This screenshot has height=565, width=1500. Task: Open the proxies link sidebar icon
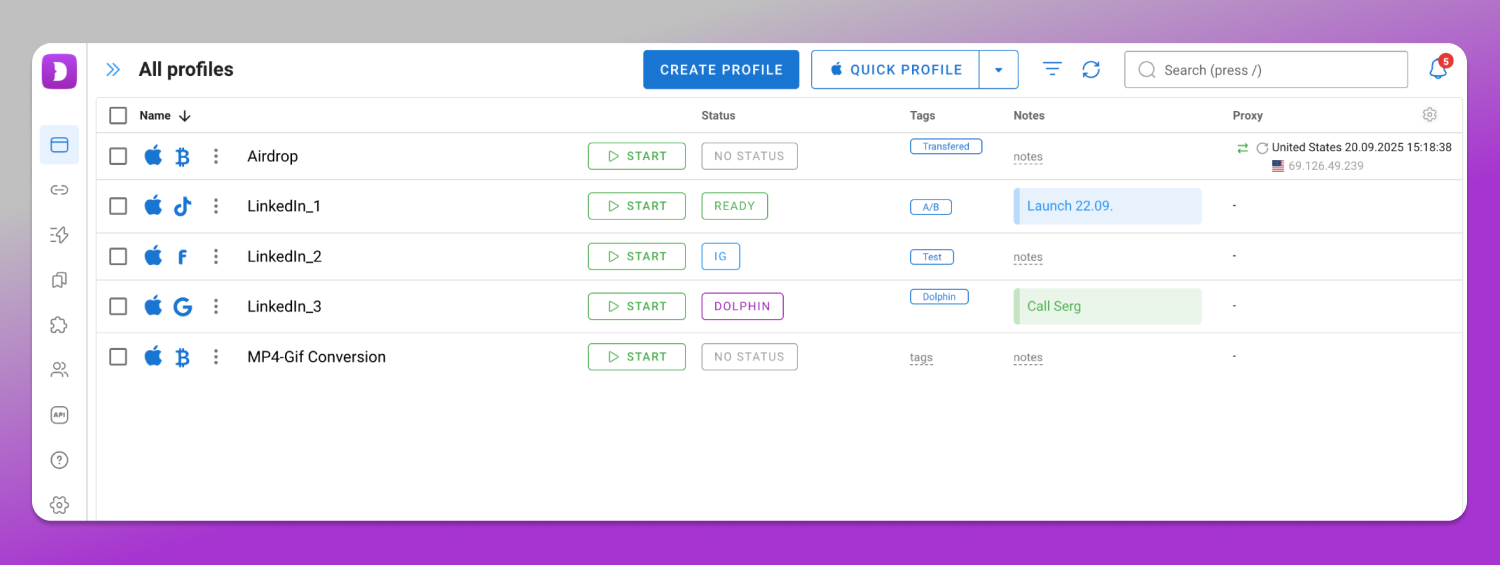(59, 190)
